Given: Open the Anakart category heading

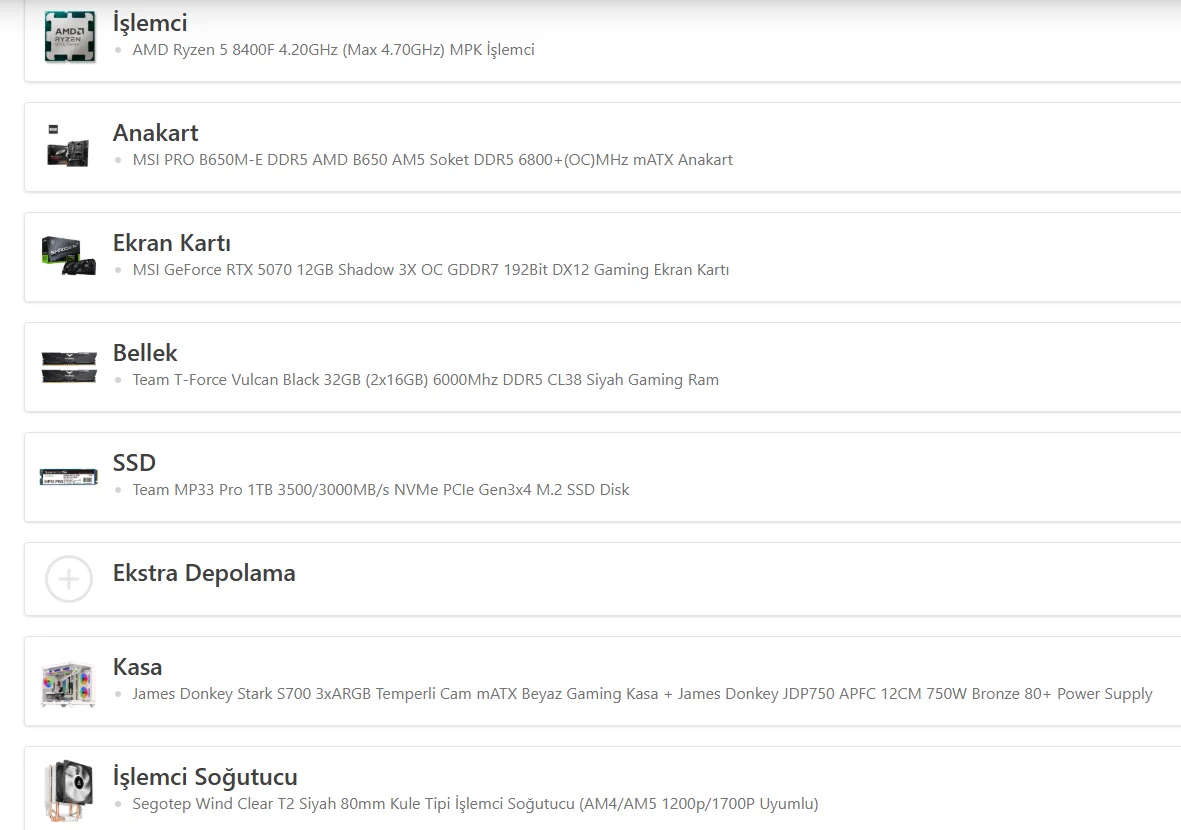Looking at the screenshot, I should [x=155, y=133].
